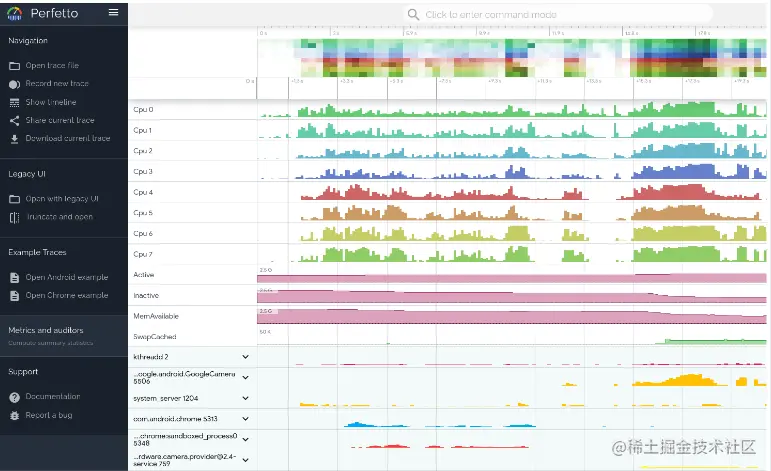Viewport: 771px width, 471px height.
Task: Expand the camera.provider@2.4-service 759 track
Action: tap(245, 460)
